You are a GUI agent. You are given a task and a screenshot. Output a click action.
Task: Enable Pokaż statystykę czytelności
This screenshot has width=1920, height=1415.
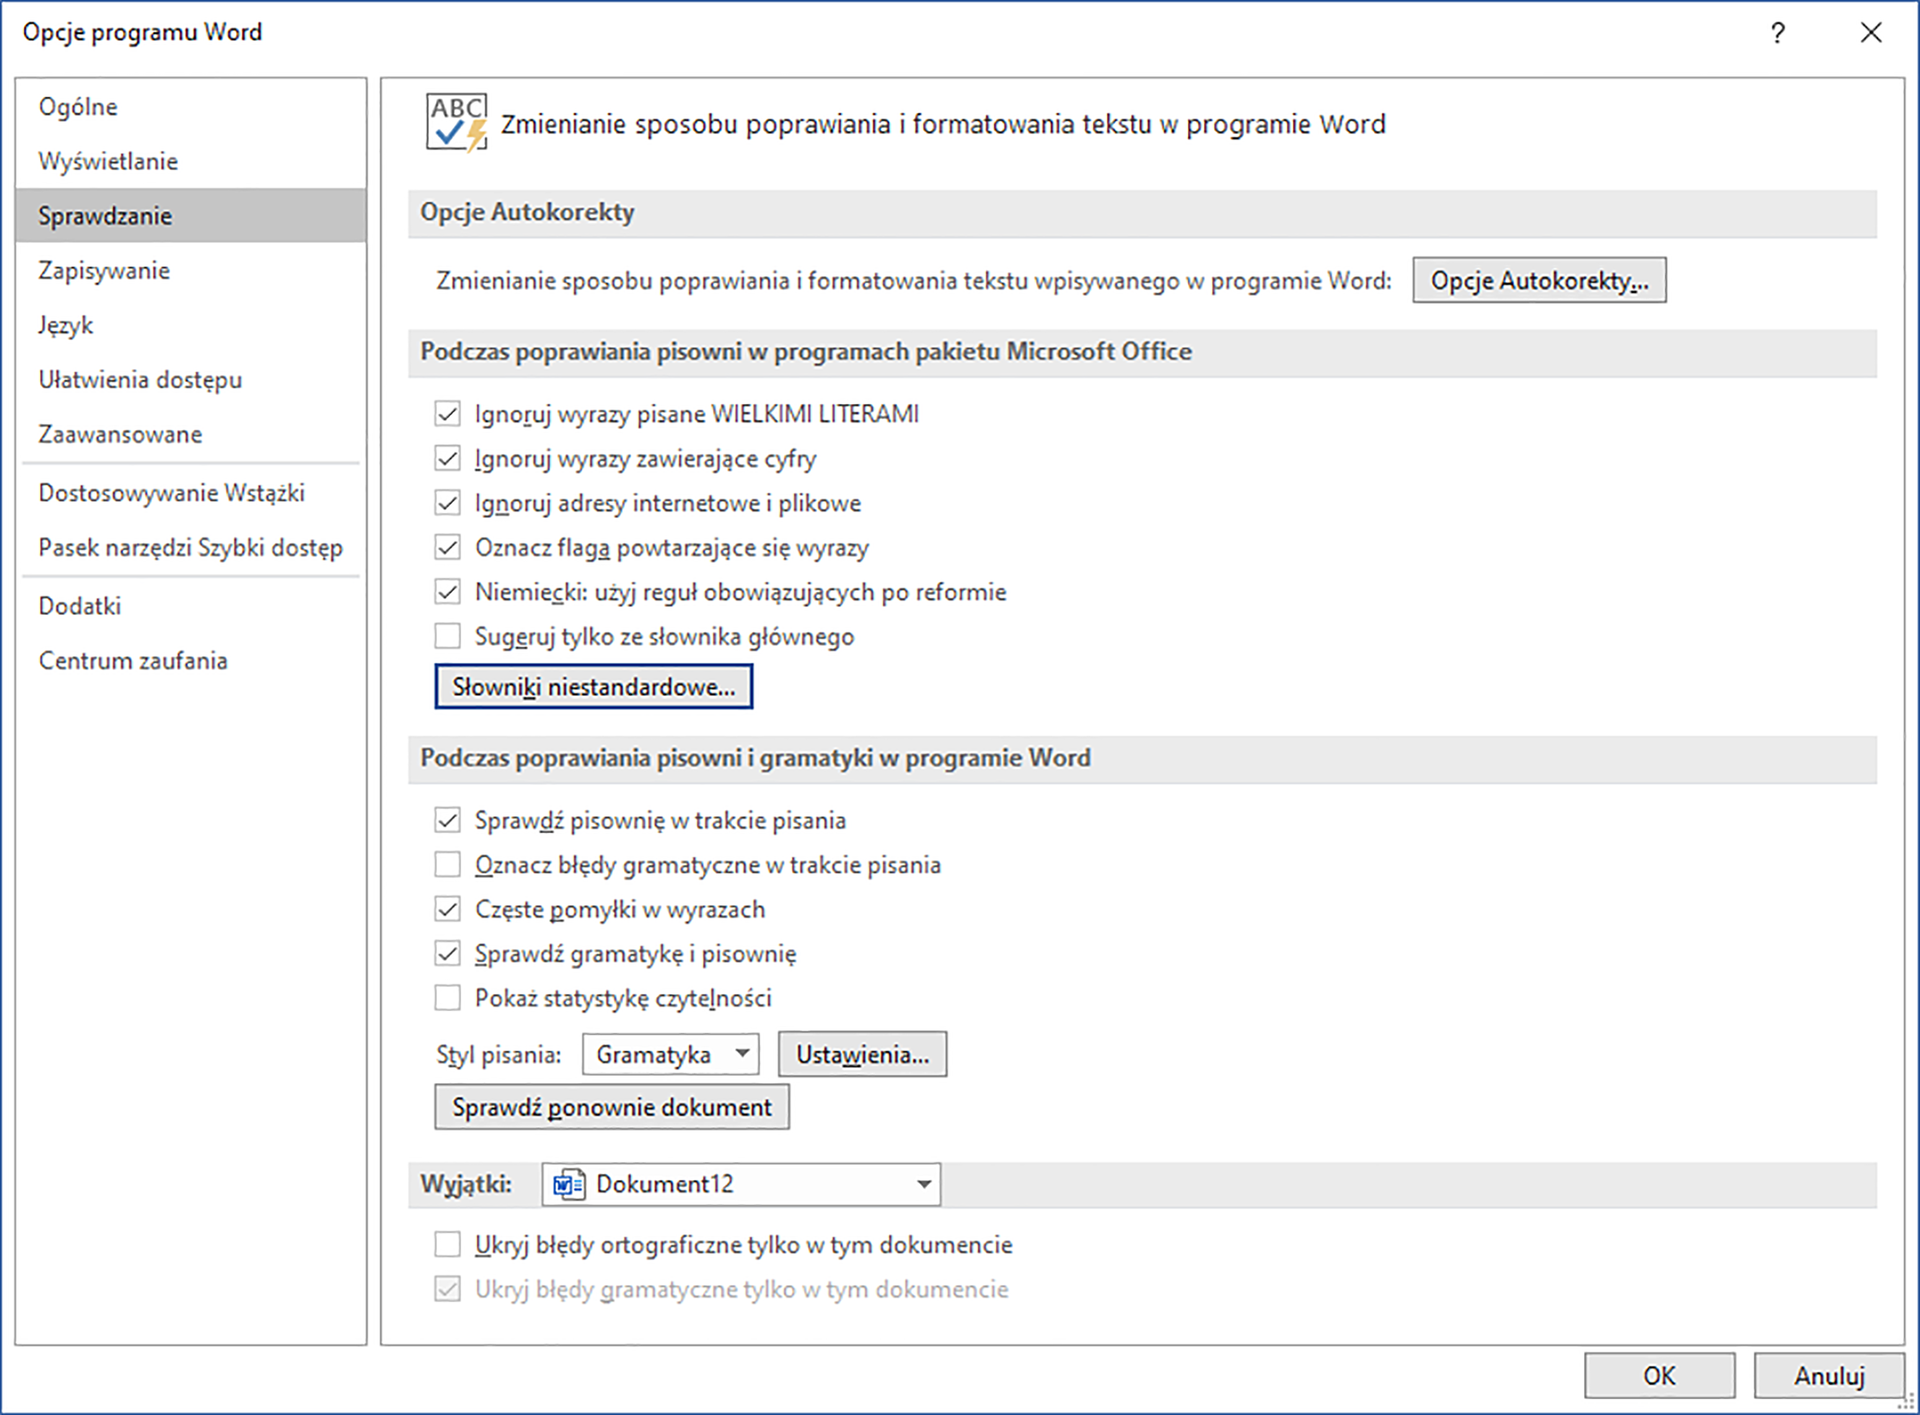pos(447,998)
